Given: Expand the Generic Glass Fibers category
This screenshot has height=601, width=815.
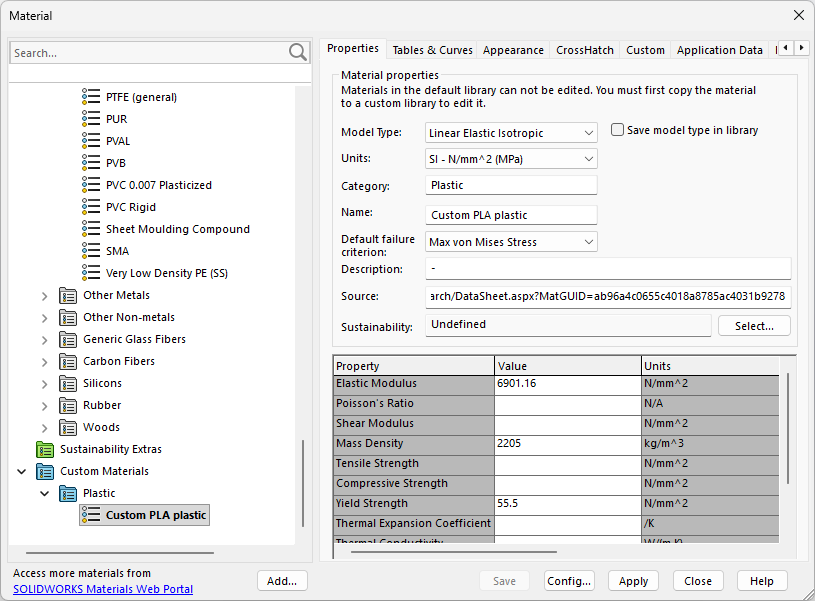Looking at the screenshot, I should point(45,340).
